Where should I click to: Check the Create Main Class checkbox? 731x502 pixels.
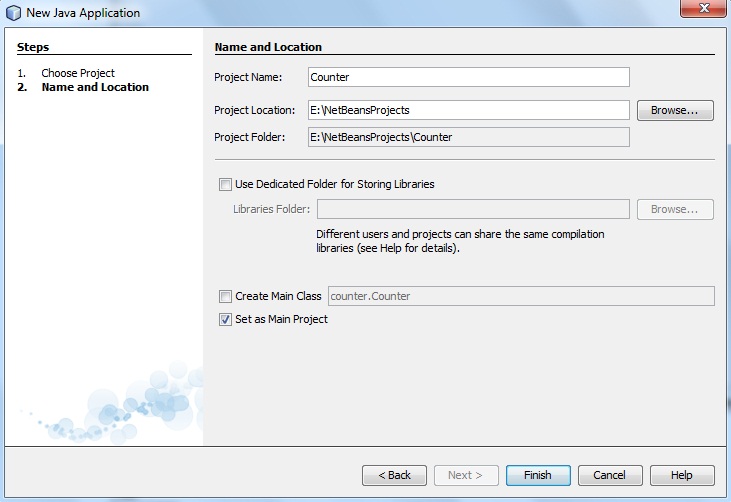[225, 296]
